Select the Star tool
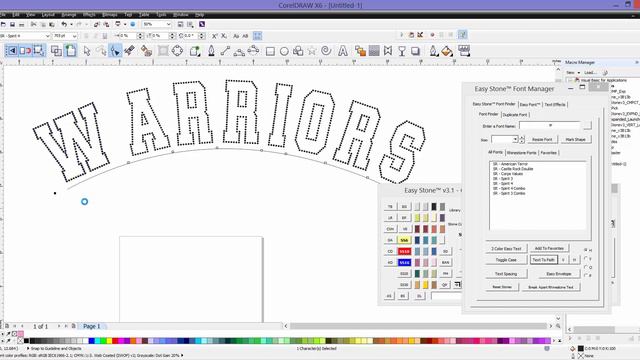 click(312, 51)
